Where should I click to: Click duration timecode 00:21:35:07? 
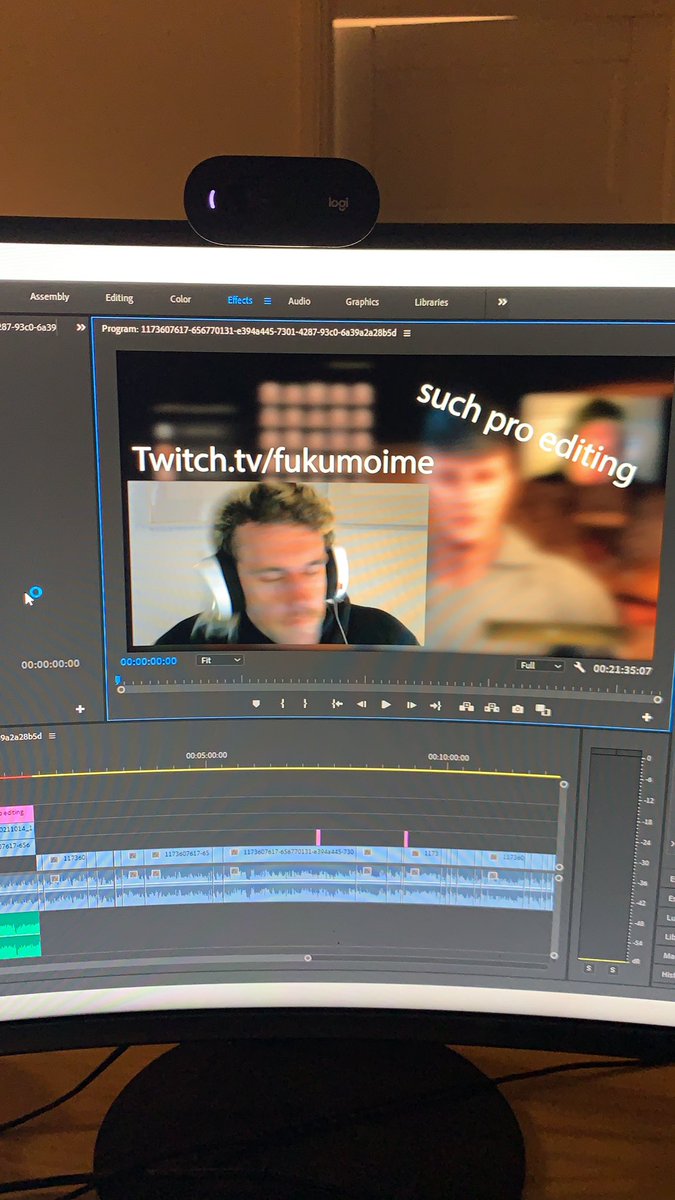(623, 670)
